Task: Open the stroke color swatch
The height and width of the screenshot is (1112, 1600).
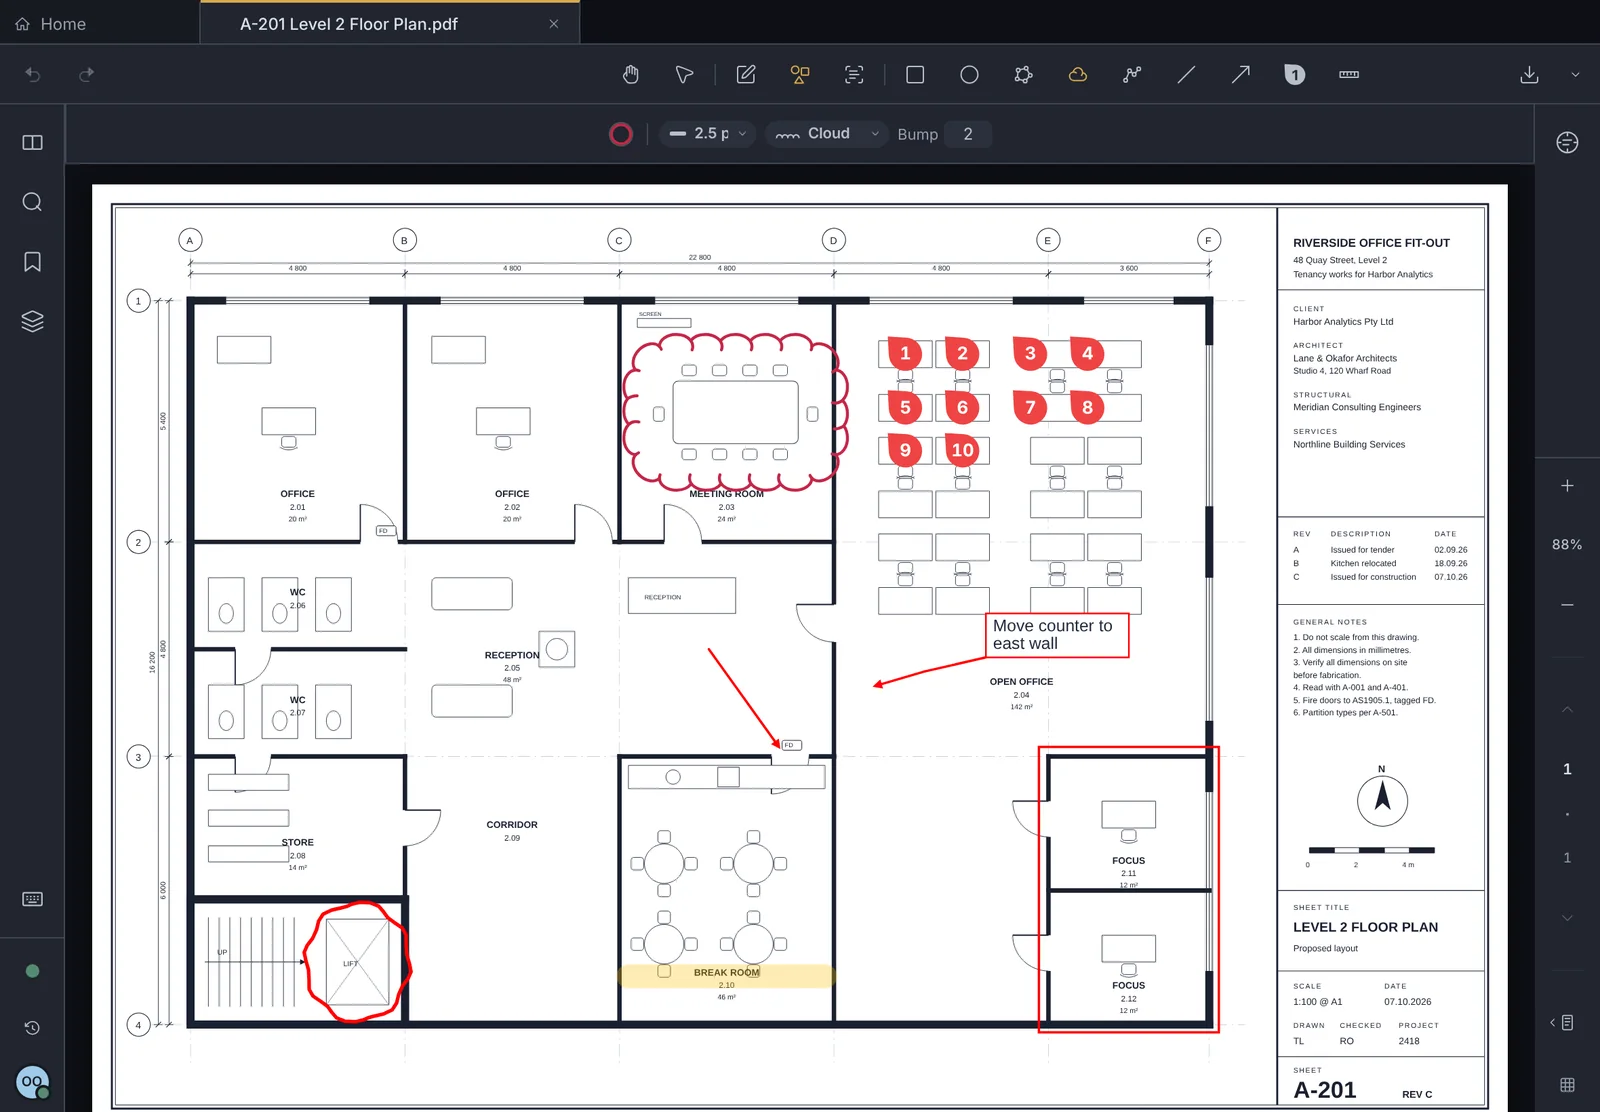Action: pos(621,134)
